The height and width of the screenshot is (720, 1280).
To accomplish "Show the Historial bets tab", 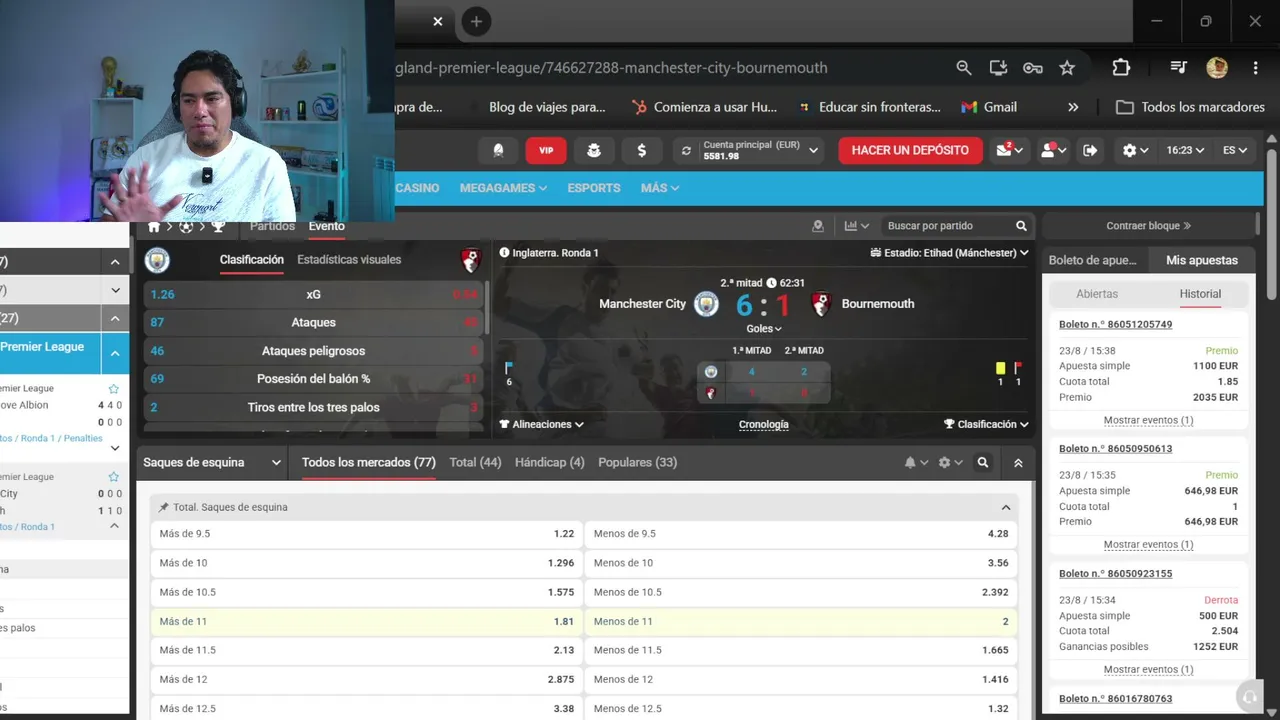I will click(1200, 294).
